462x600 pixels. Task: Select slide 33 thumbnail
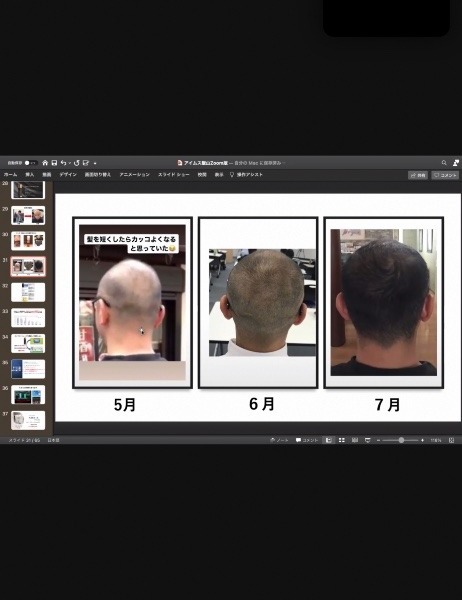[x=28, y=318]
